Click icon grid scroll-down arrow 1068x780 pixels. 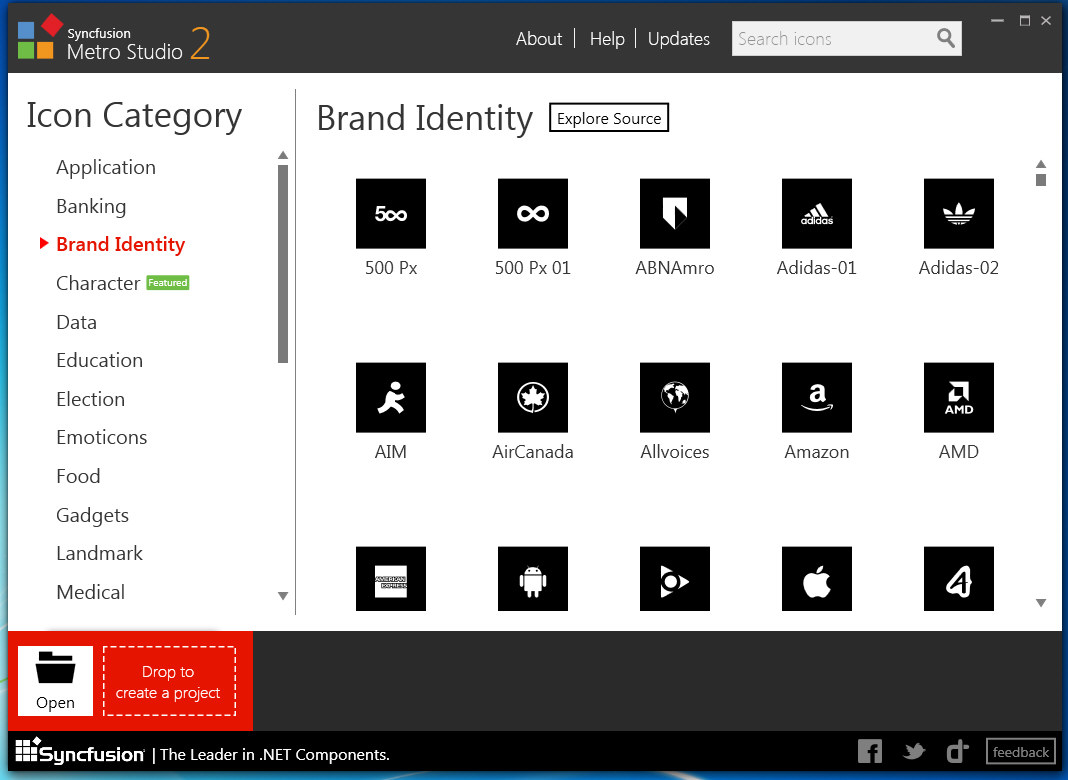(1040, 602)
